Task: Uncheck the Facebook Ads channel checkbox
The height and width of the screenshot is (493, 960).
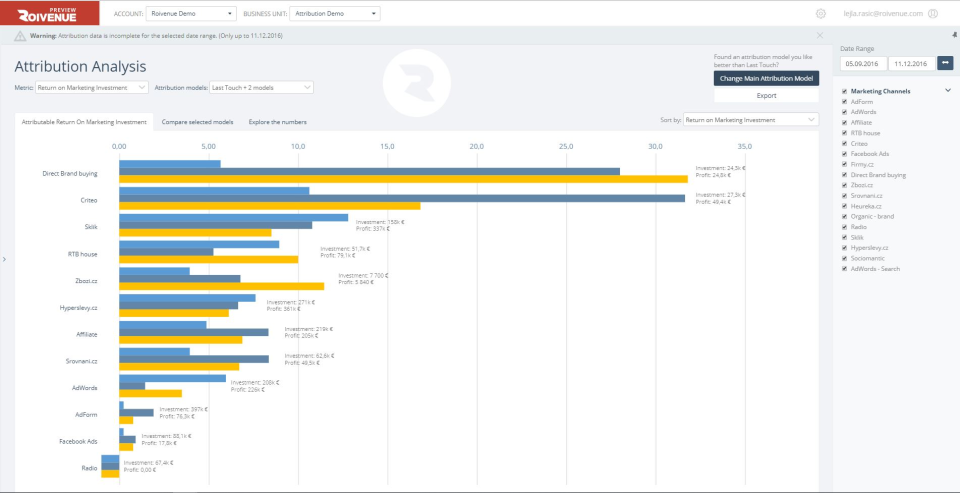Action: 845,154
